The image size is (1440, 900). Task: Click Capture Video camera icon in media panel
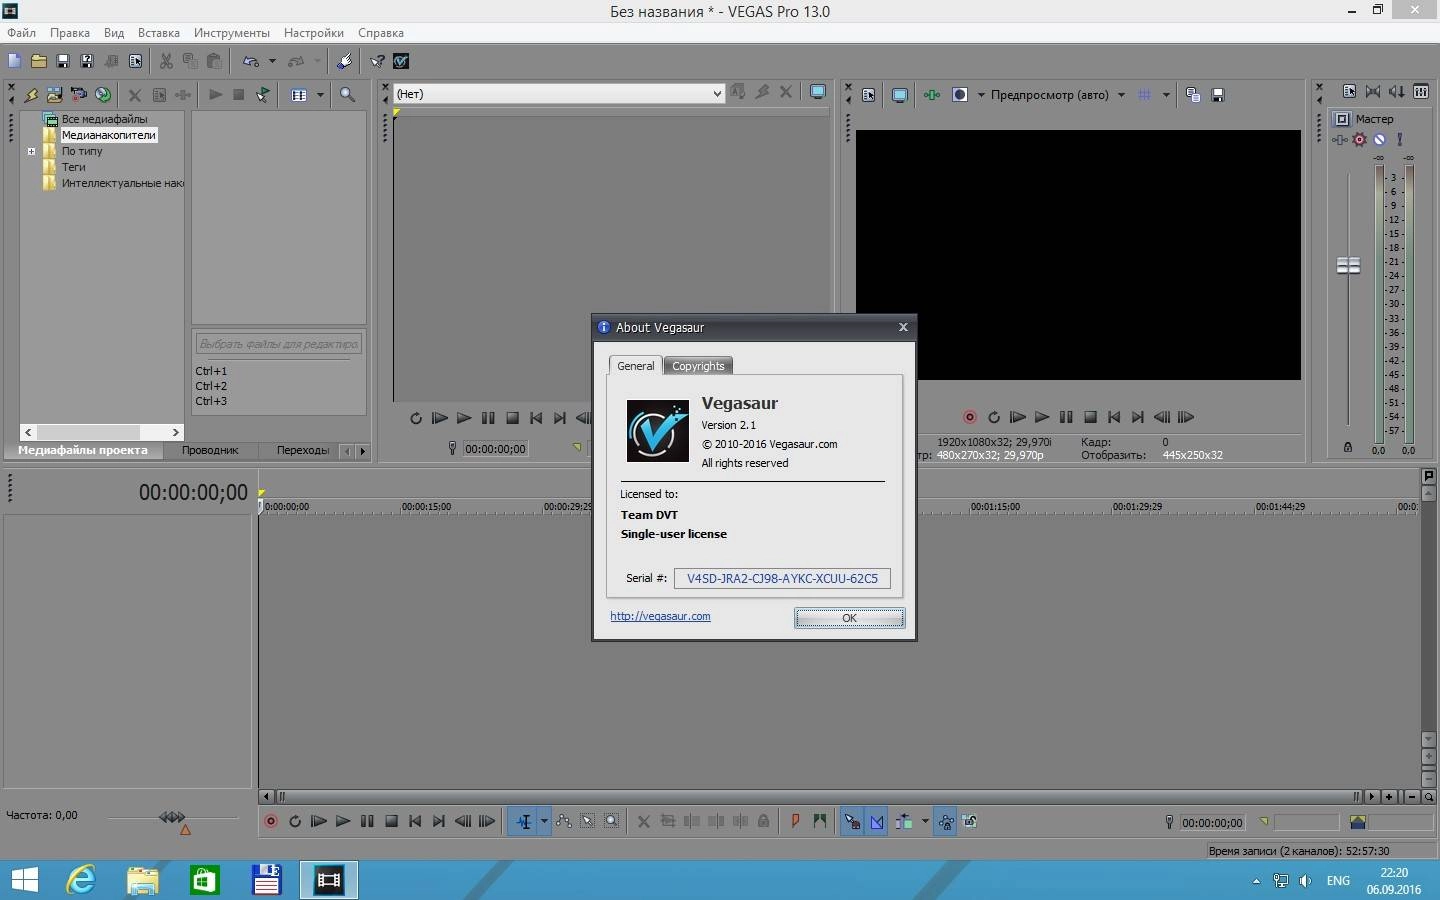[x=79, y=95]
